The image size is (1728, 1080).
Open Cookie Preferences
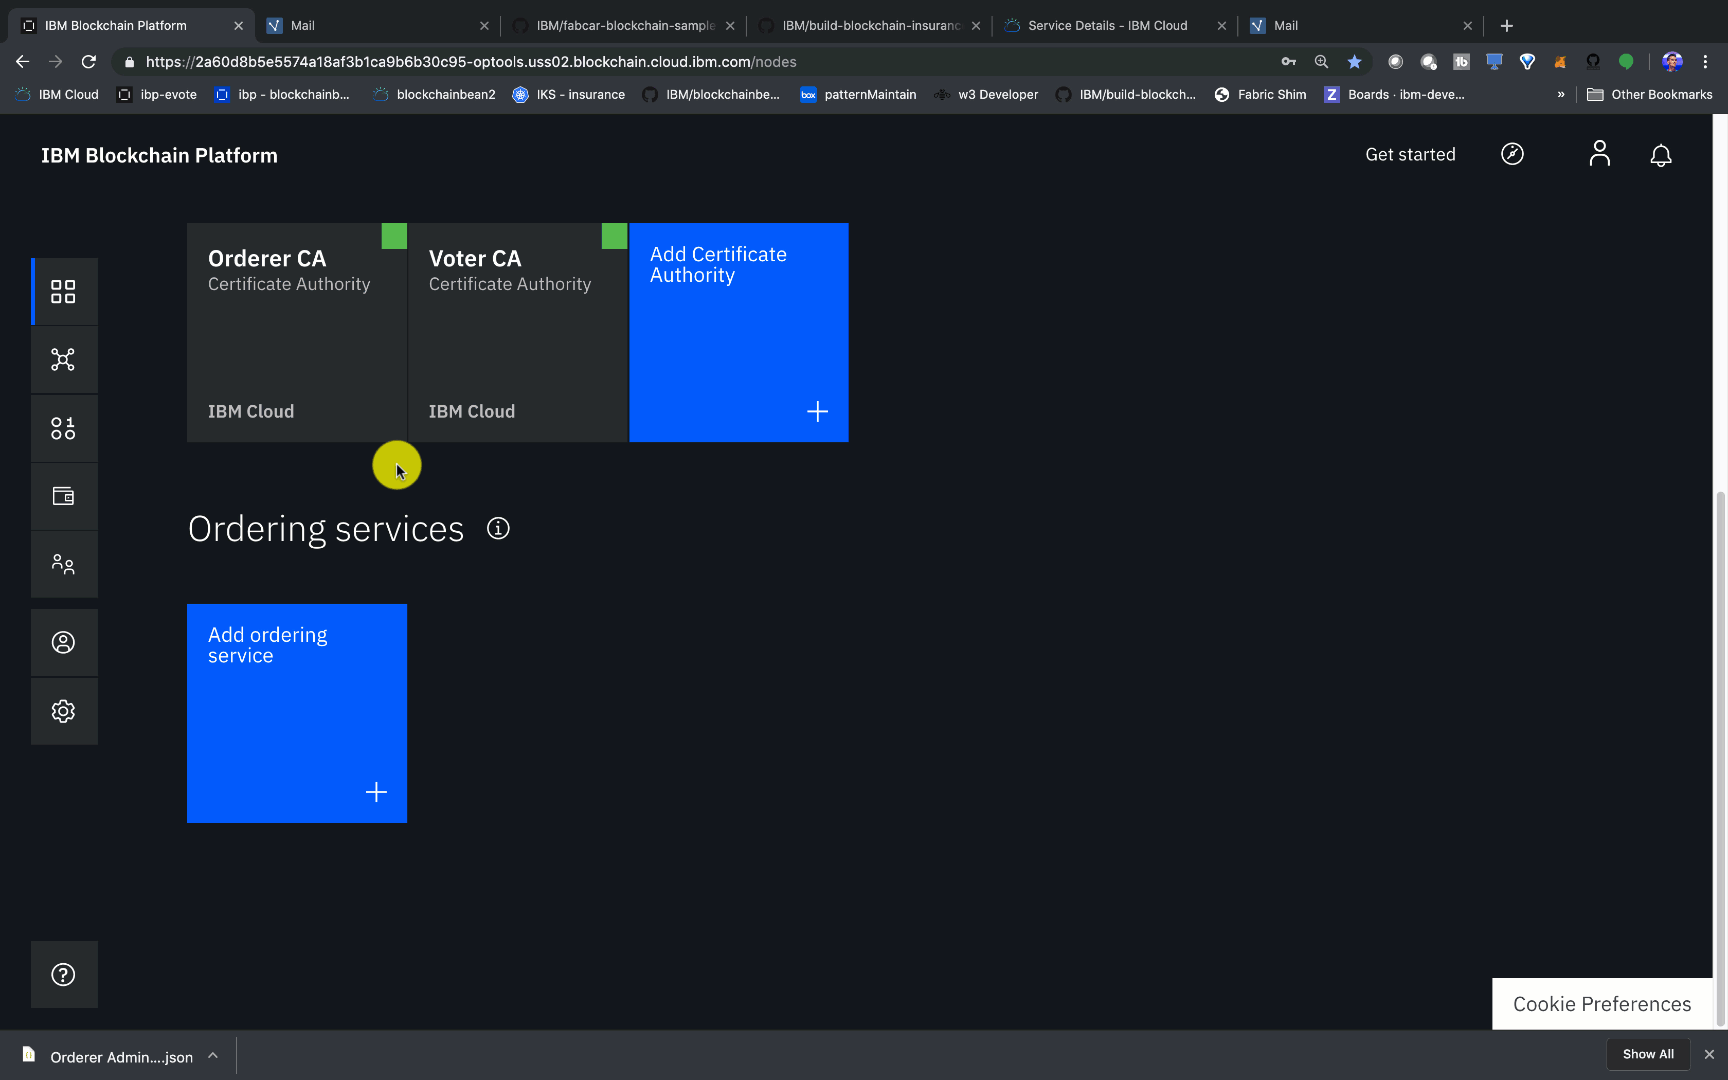1602,1004
